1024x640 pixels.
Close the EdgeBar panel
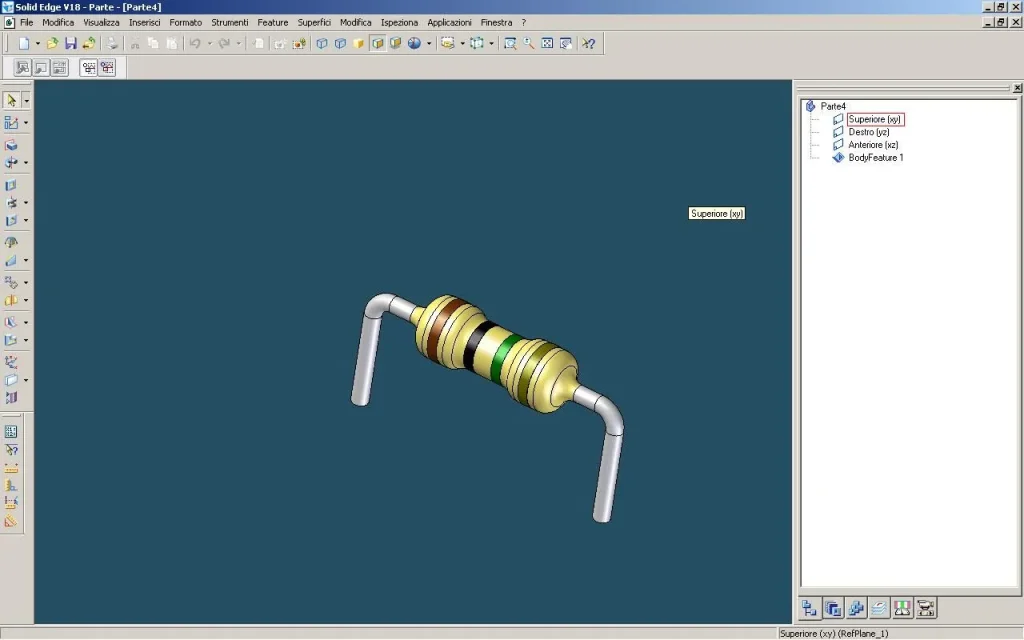(x=1017, y=88)
